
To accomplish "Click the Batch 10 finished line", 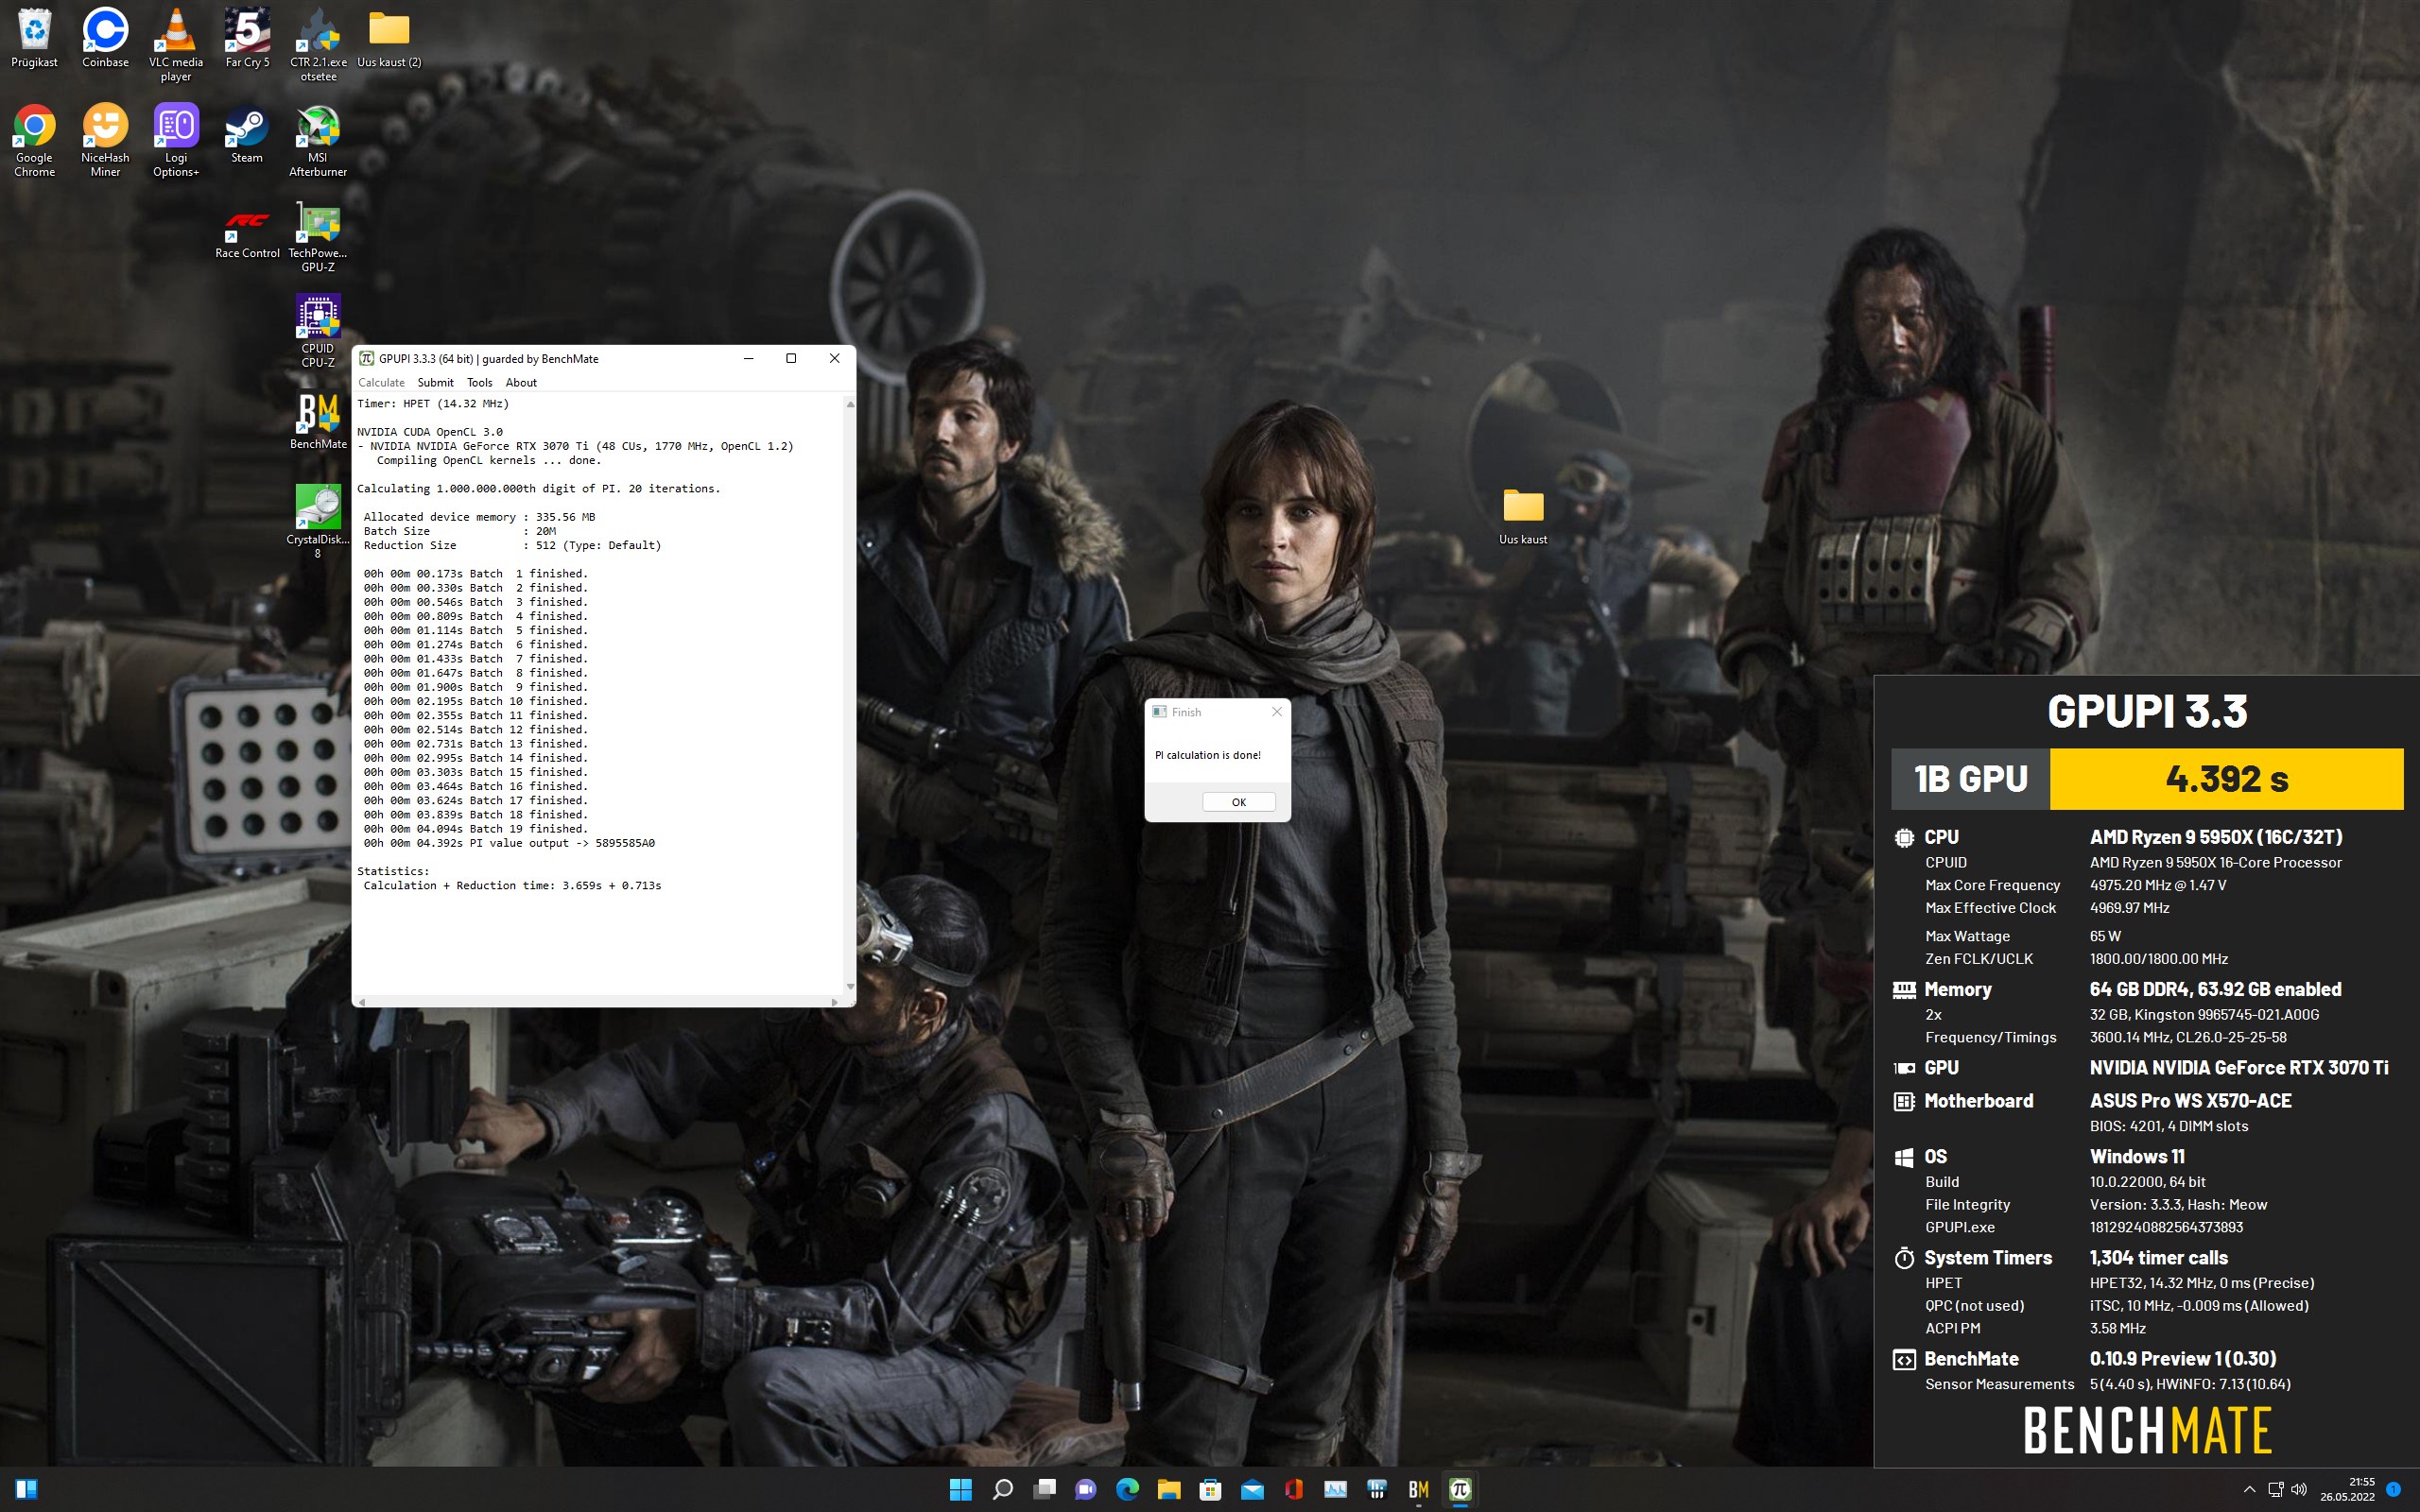I will click(475, 701).
